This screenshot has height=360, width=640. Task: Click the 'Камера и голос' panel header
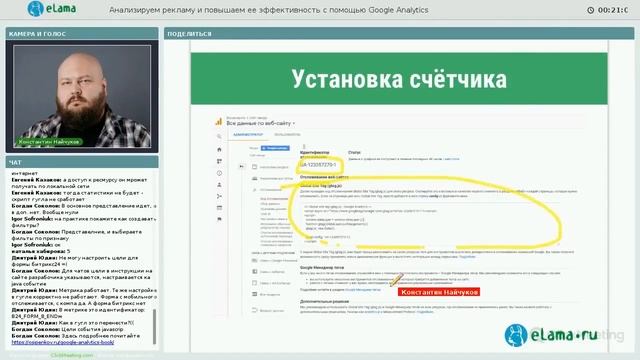[82, 33]
